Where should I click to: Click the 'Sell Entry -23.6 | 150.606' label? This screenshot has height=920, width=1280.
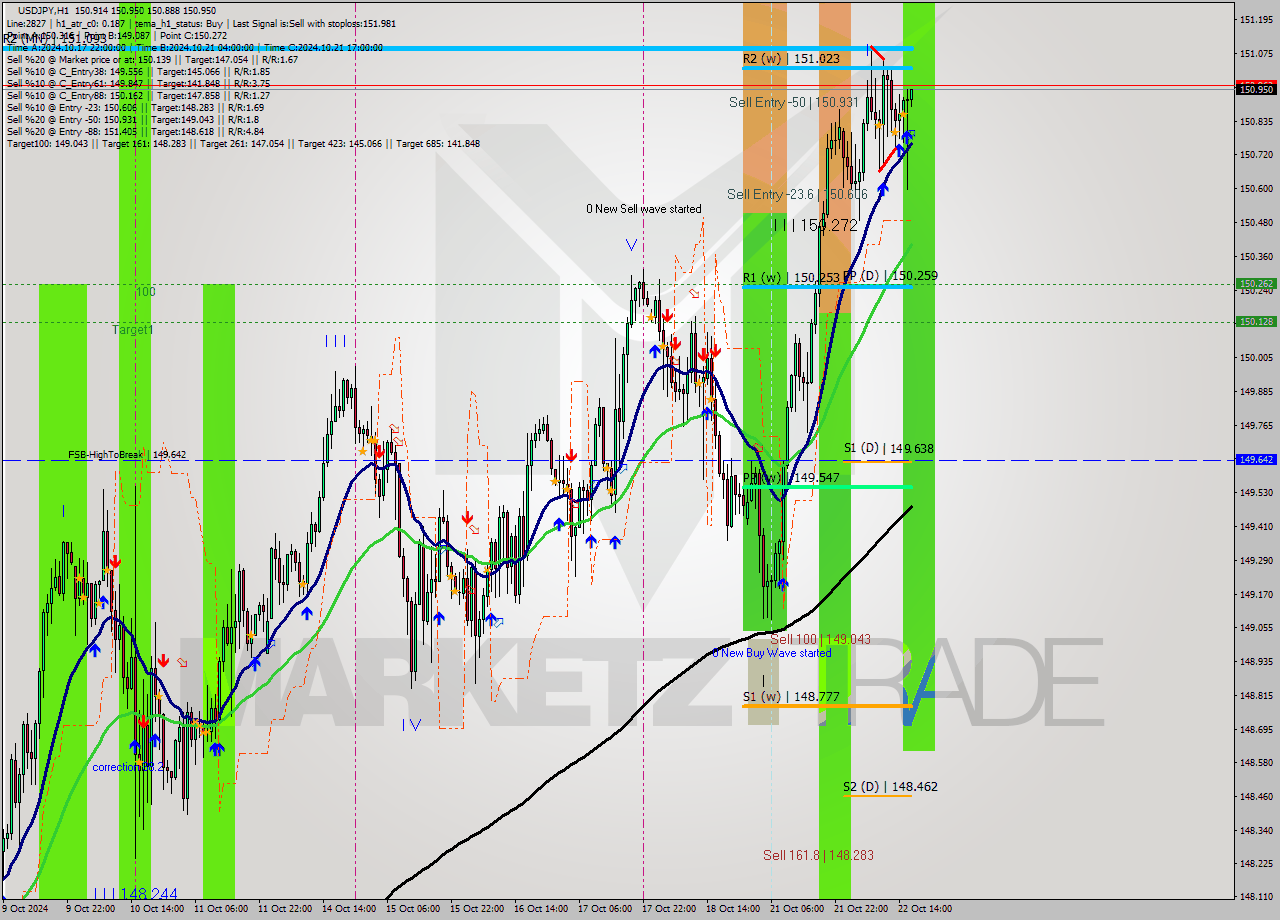tap(797, 194)
